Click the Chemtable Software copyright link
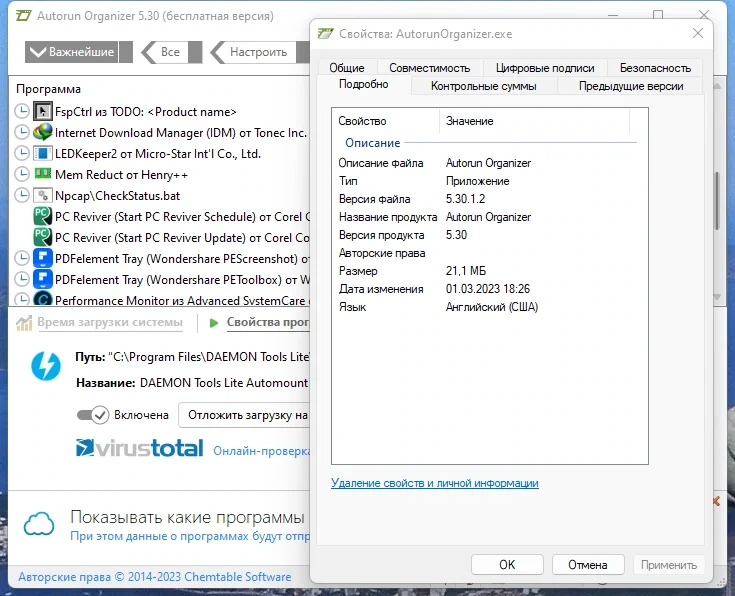This screenshot has height=596, width=735. 155,576
